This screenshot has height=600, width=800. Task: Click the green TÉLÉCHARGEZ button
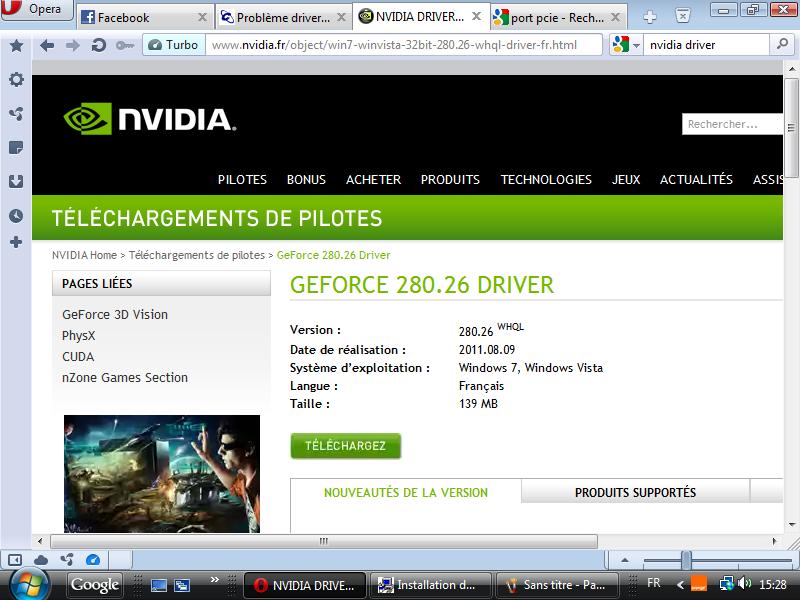(x=345, y=446)
